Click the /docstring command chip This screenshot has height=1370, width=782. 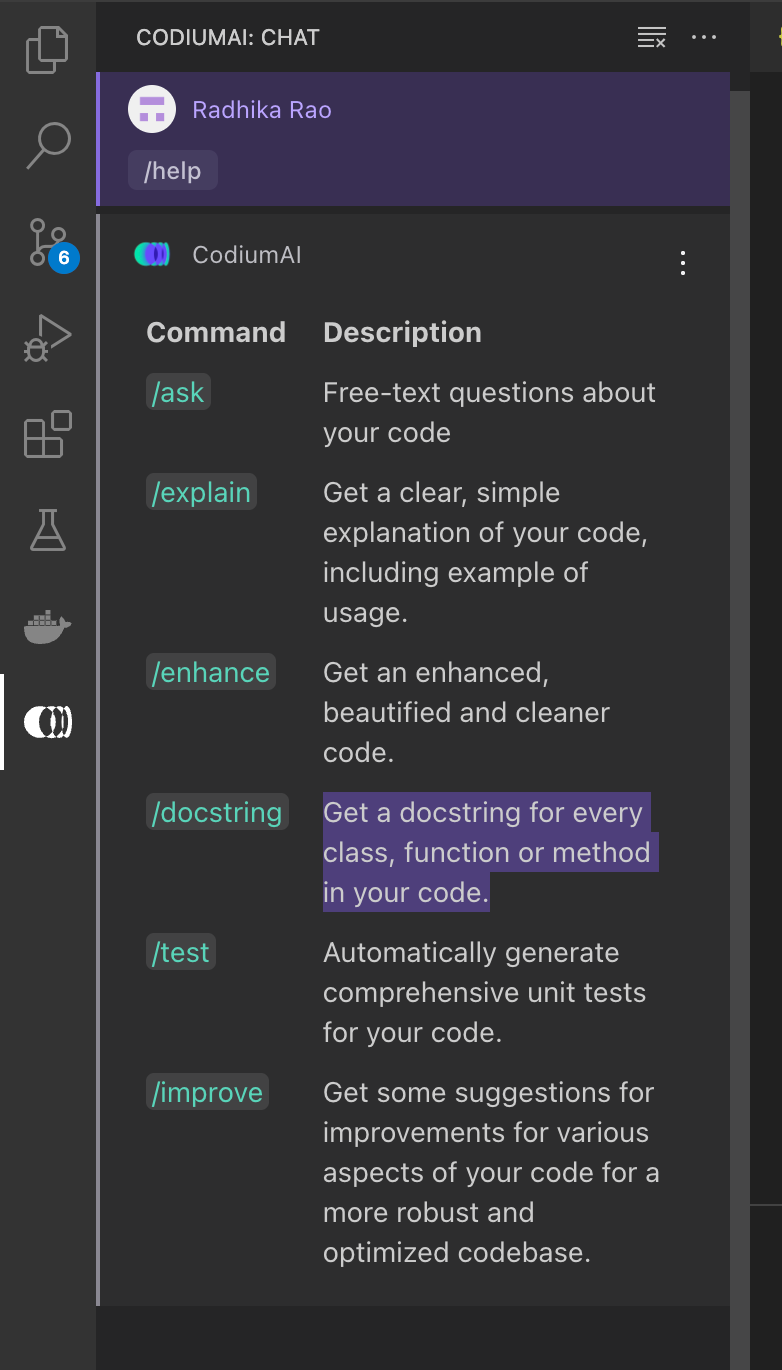pyautogui.click(x=216, y=812)
